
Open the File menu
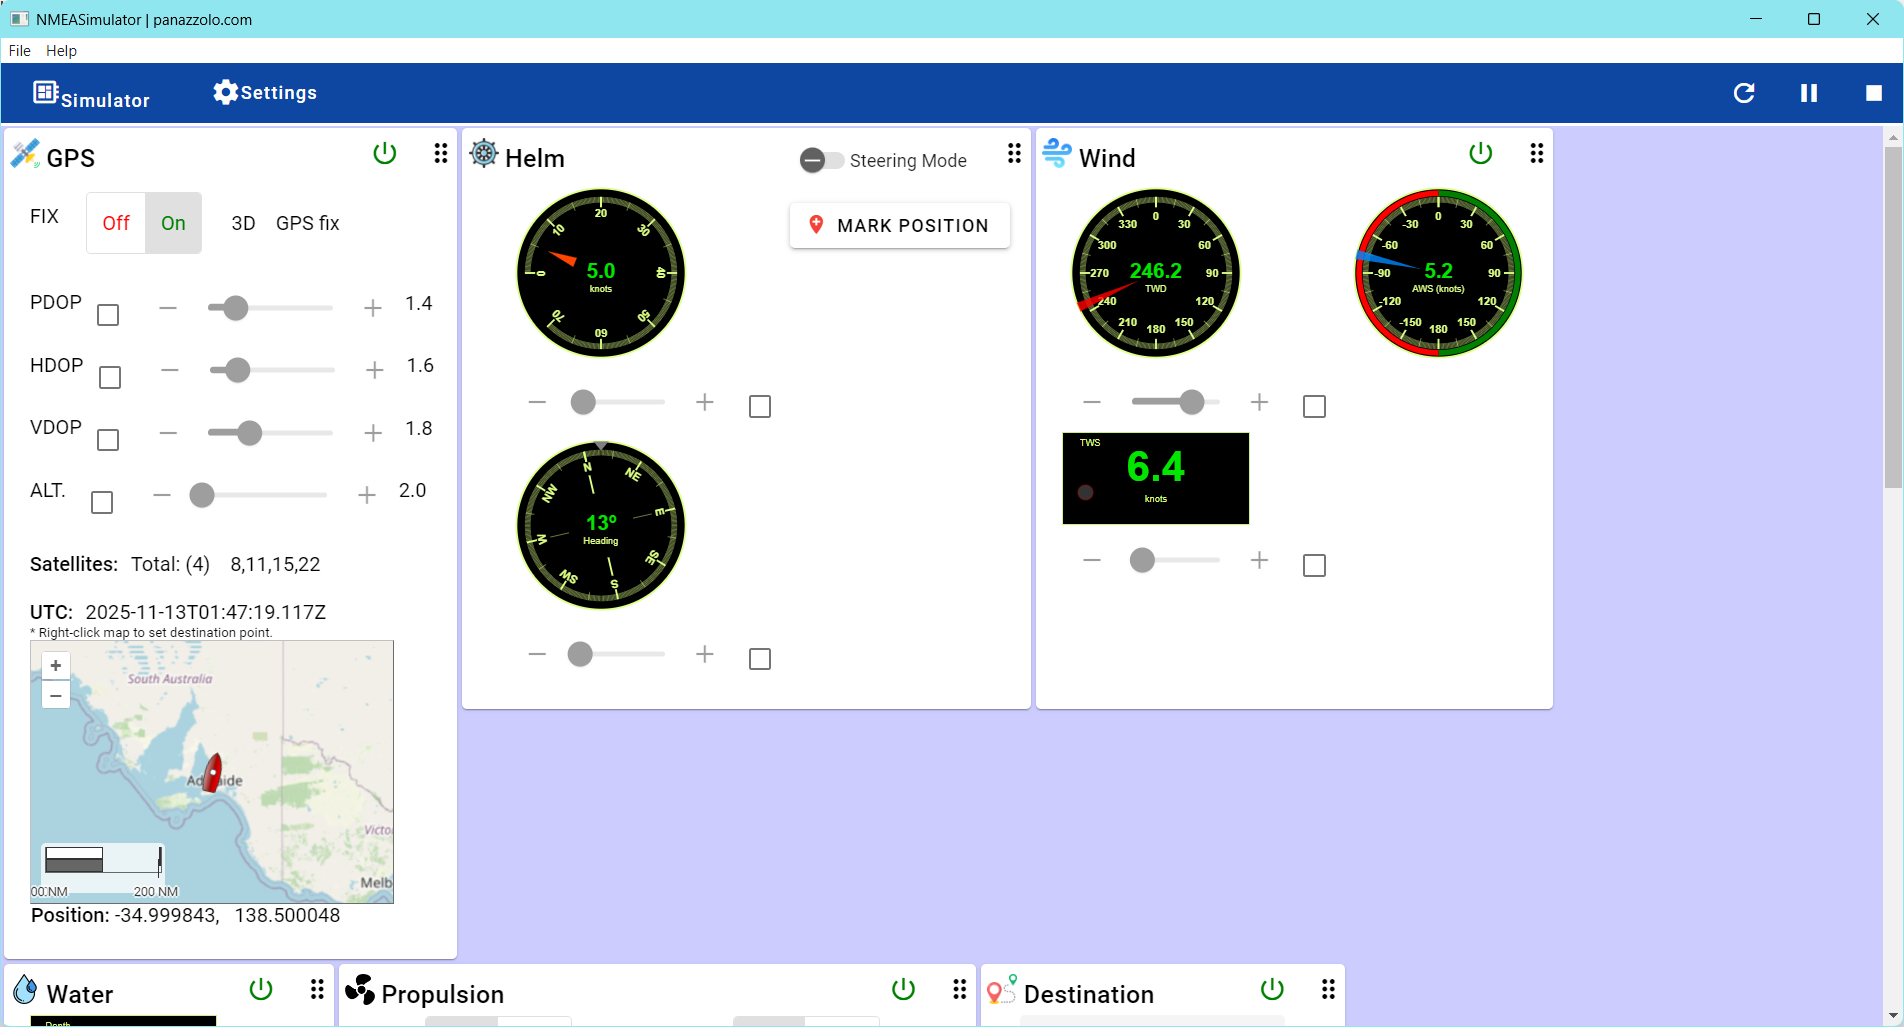point(19,51)
